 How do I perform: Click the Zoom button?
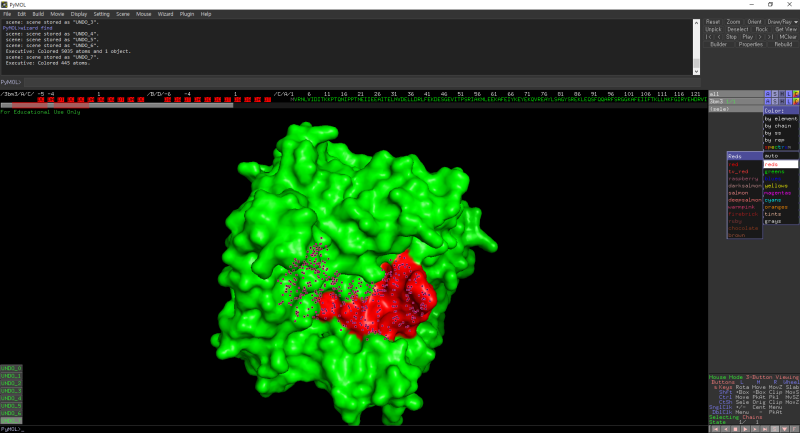[x=733, y=22]
